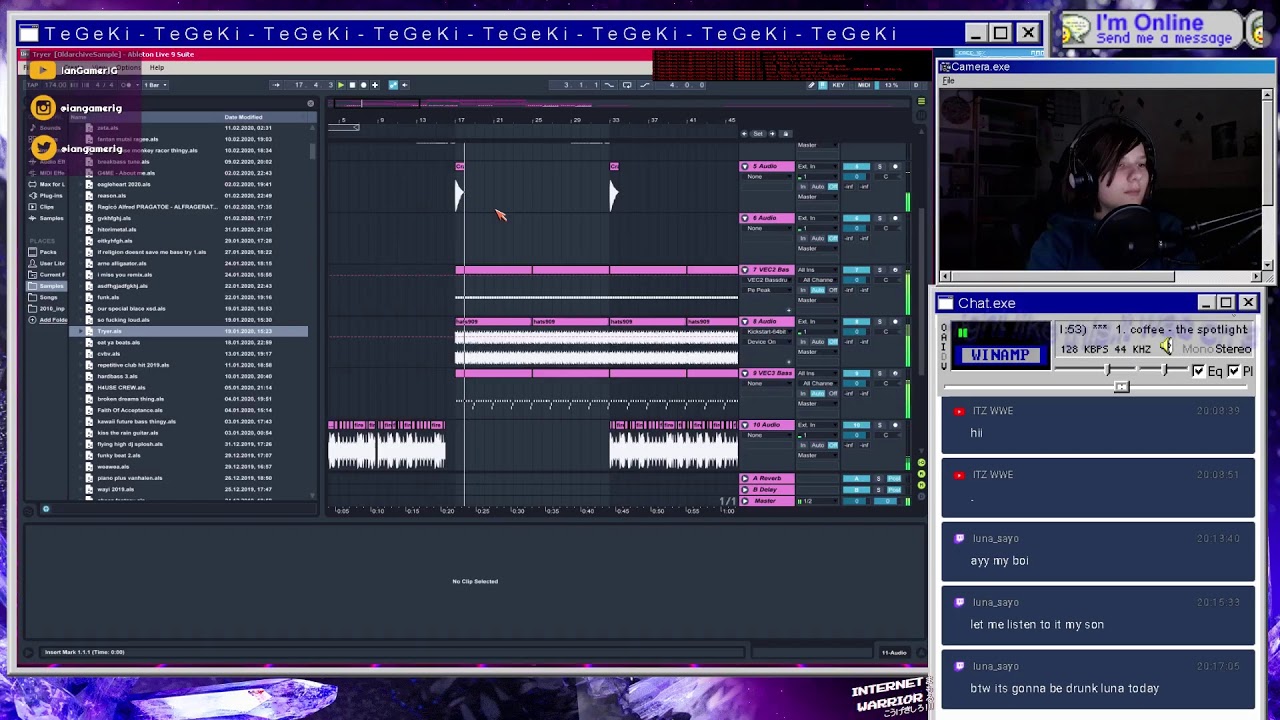Enter KEY map mode

point(838,85)
